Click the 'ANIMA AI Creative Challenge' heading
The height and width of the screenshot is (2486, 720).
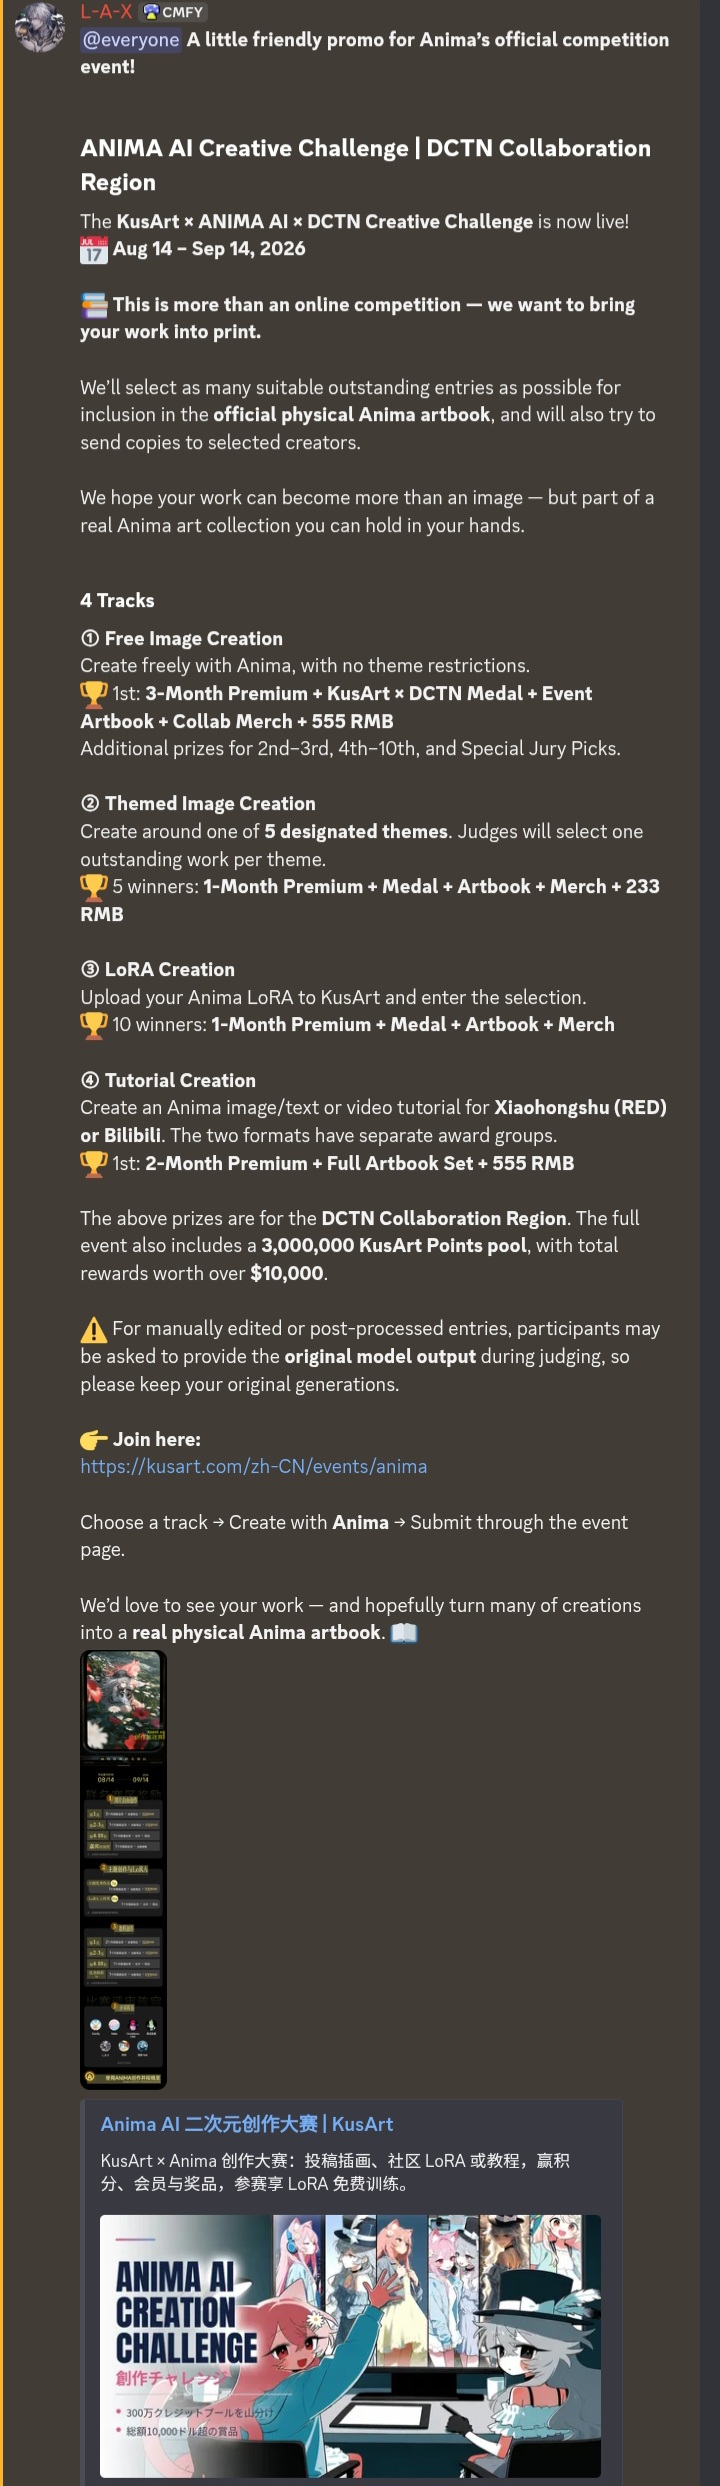(365, 165)
